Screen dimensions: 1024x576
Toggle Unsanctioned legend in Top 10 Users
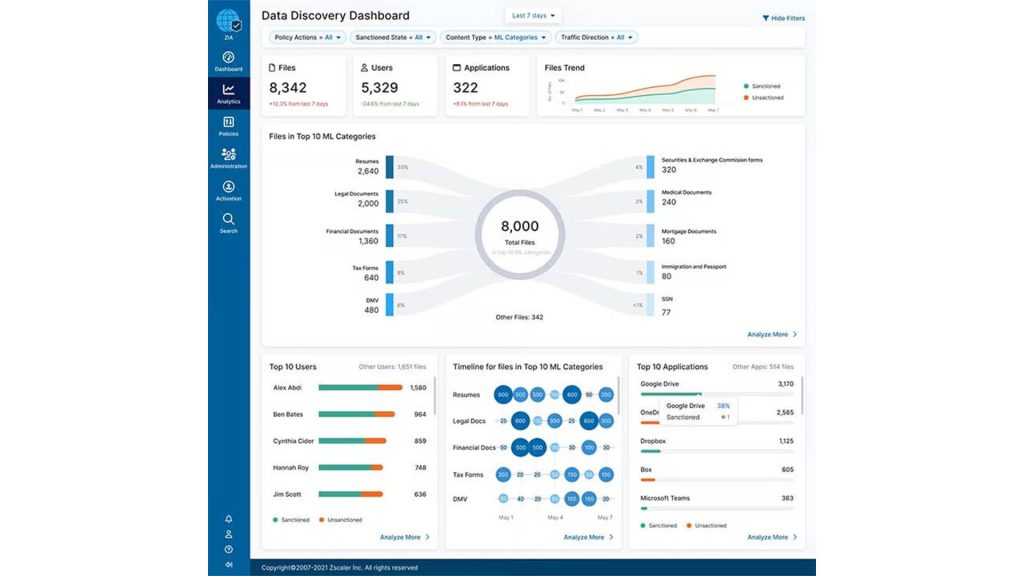click(340, 520)
